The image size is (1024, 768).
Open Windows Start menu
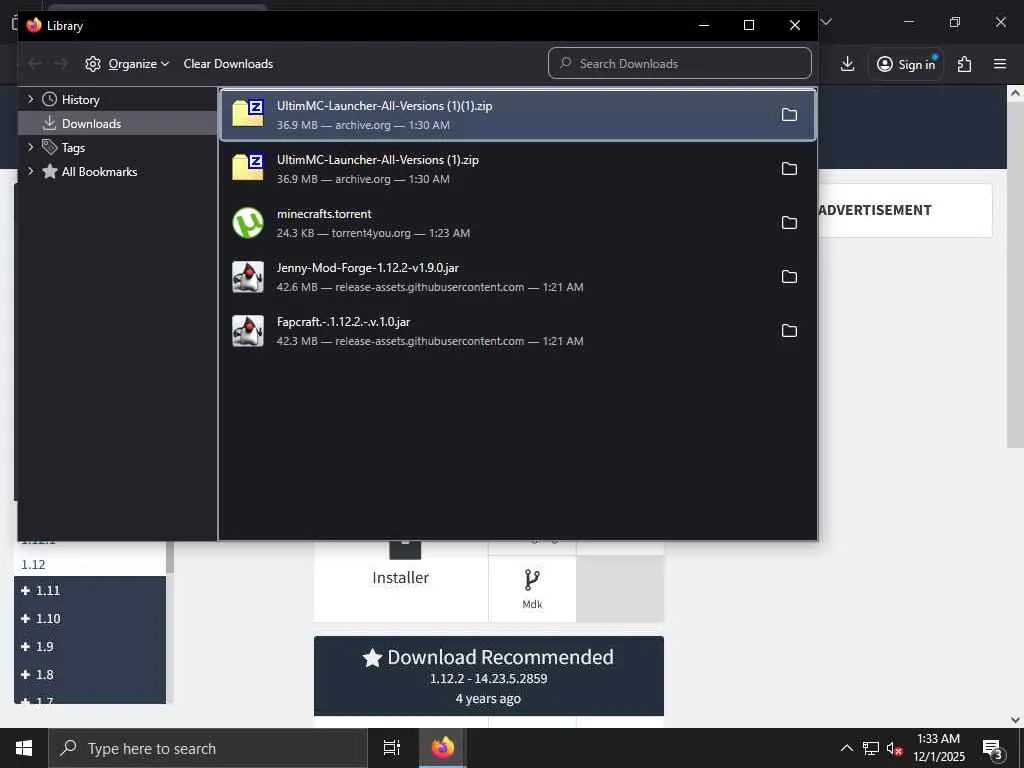[24, 748]
